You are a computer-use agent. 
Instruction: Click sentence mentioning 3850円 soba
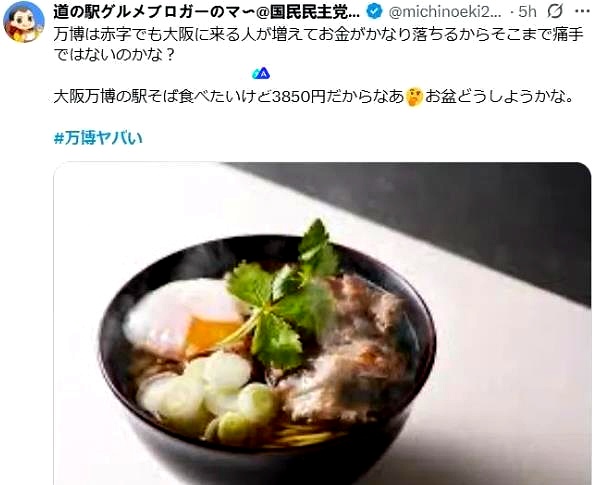[229, 97]
